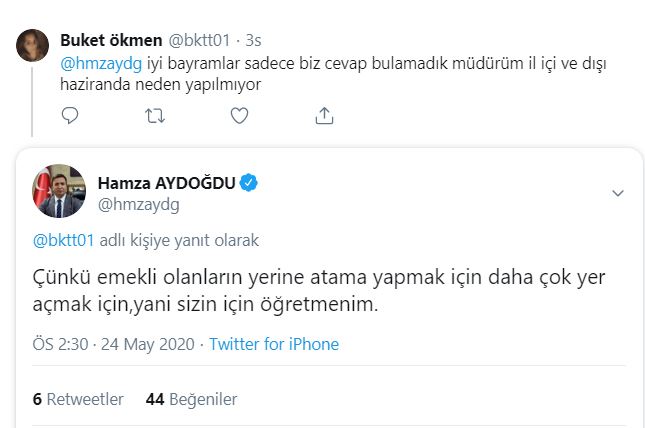Click the reply icon under Buket's tweet
The height and width of the screenshot is (428, 645).
(x=70, y=117)
